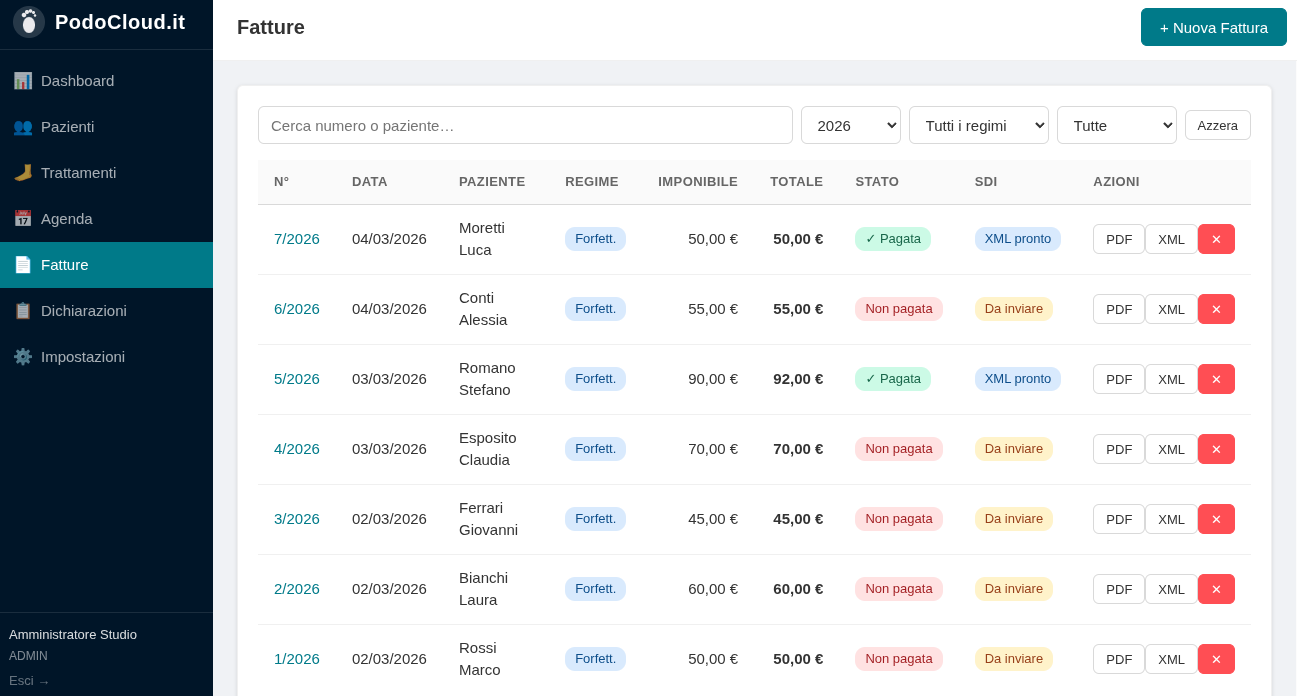Open Dichiarazioni page
This screenshot has width=1297, height=696.
(106, 310)
